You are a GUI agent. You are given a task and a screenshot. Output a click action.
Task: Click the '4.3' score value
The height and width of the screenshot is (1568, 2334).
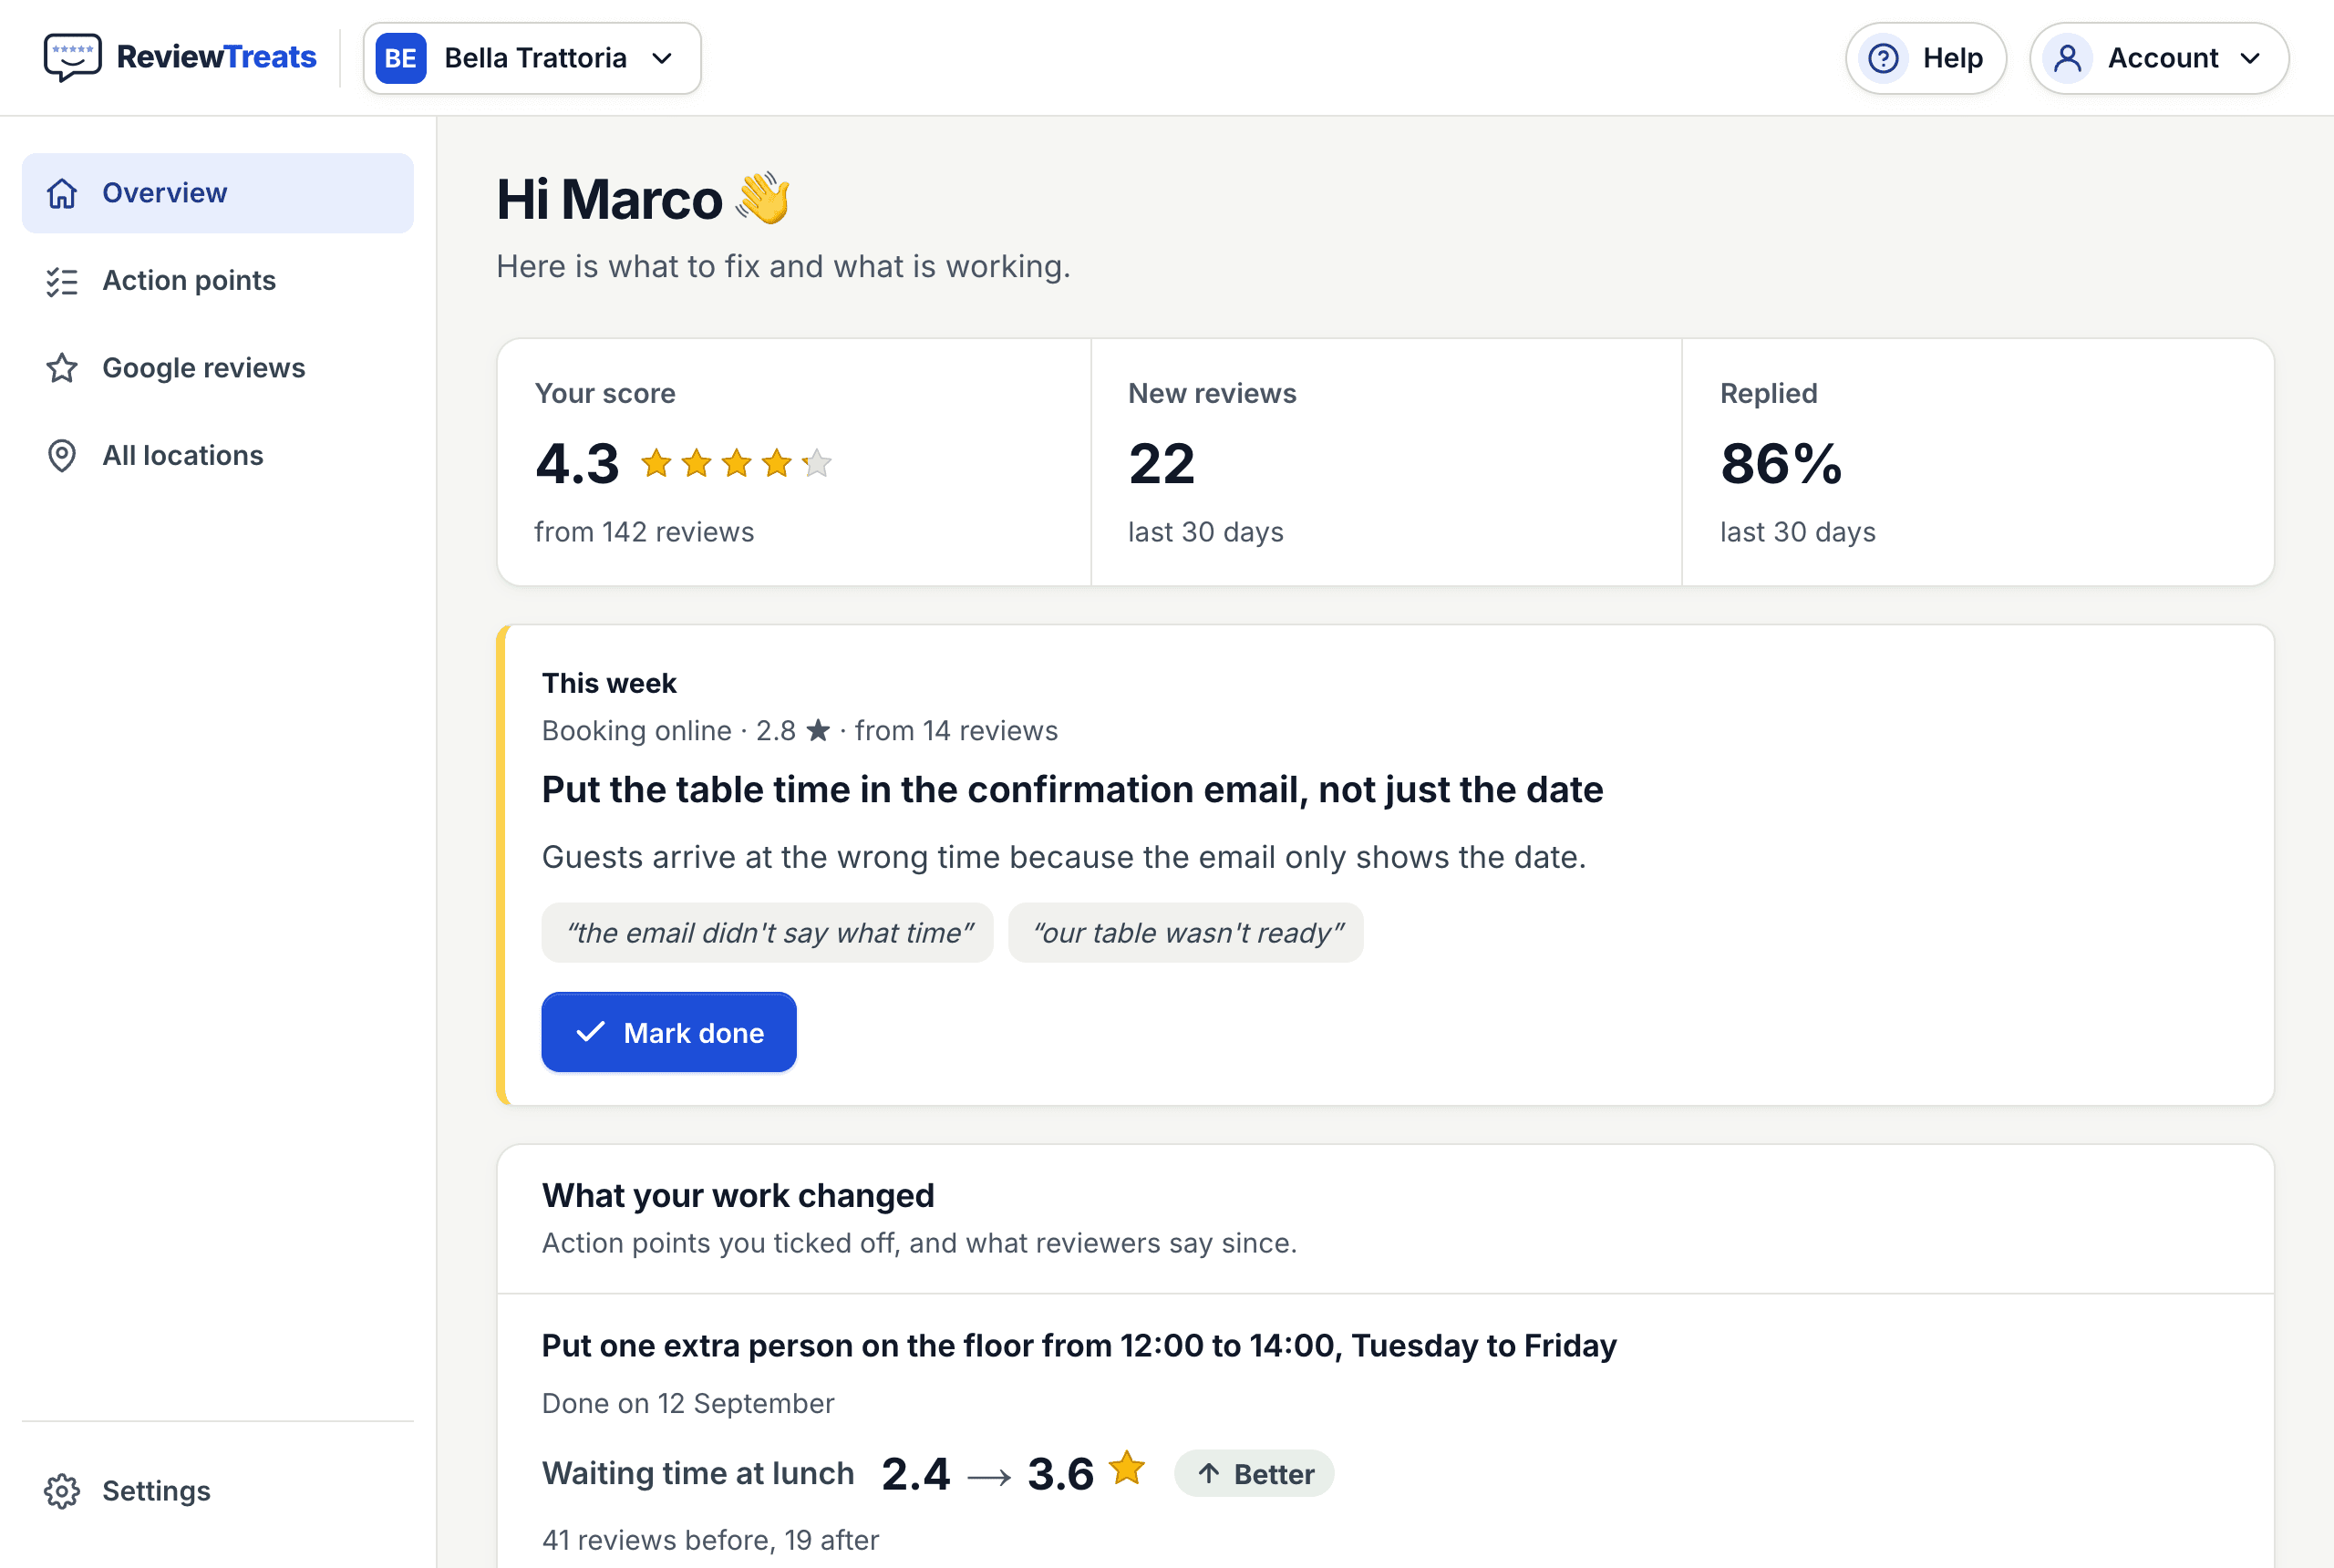577,464
